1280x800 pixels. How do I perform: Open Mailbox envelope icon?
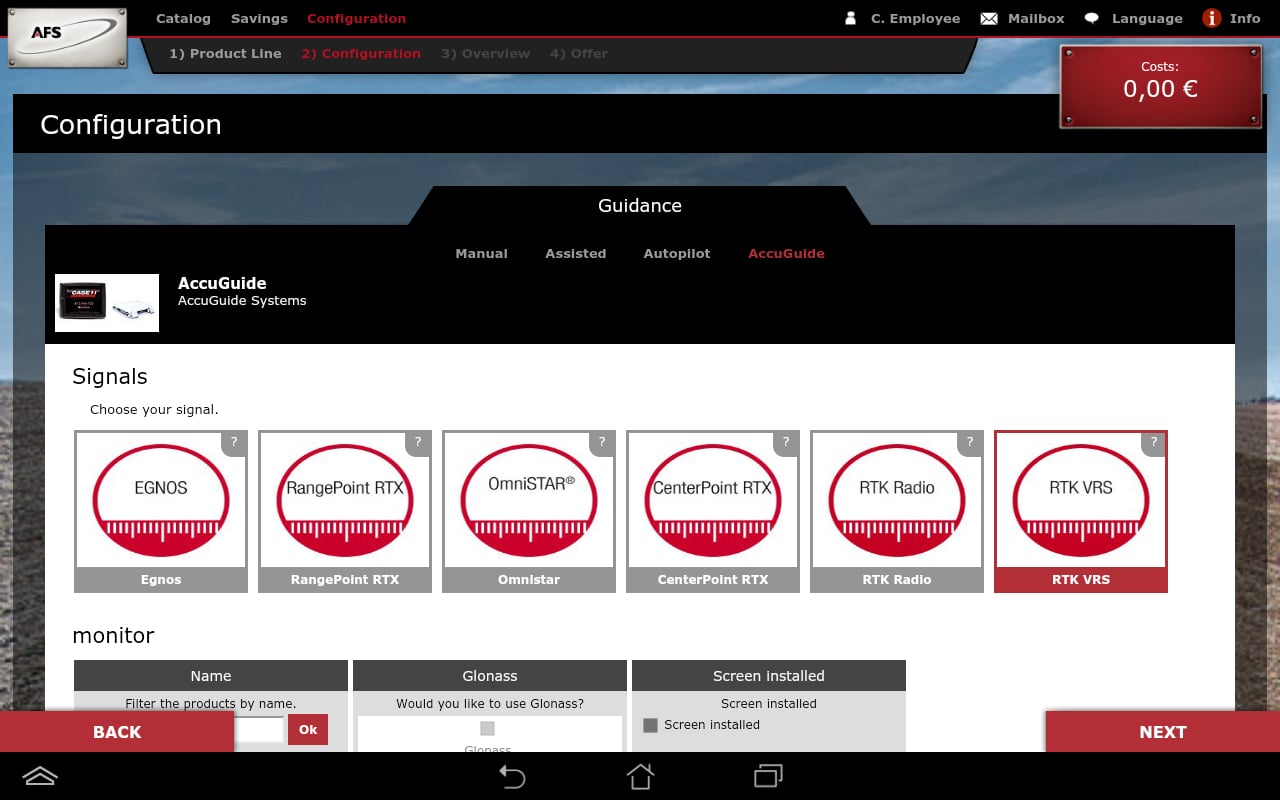tap(989, 18)
